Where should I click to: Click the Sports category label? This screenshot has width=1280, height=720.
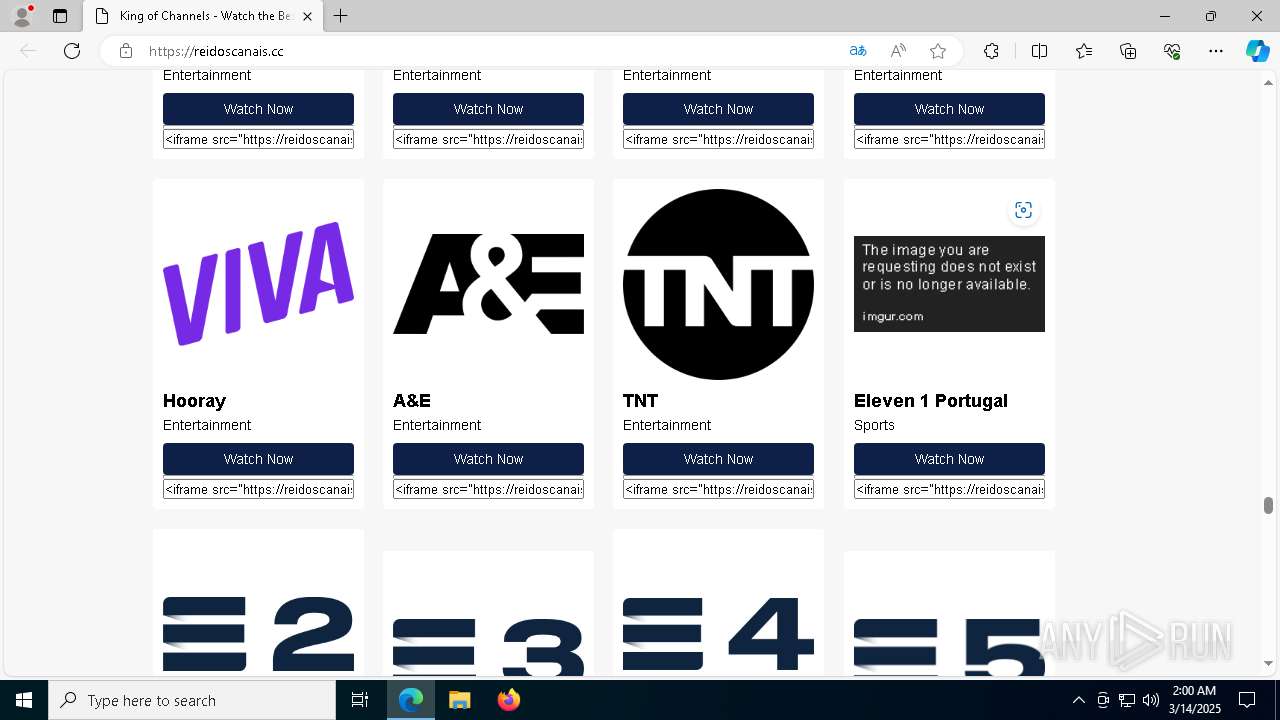pyautogui.click(x=874, y=425)
